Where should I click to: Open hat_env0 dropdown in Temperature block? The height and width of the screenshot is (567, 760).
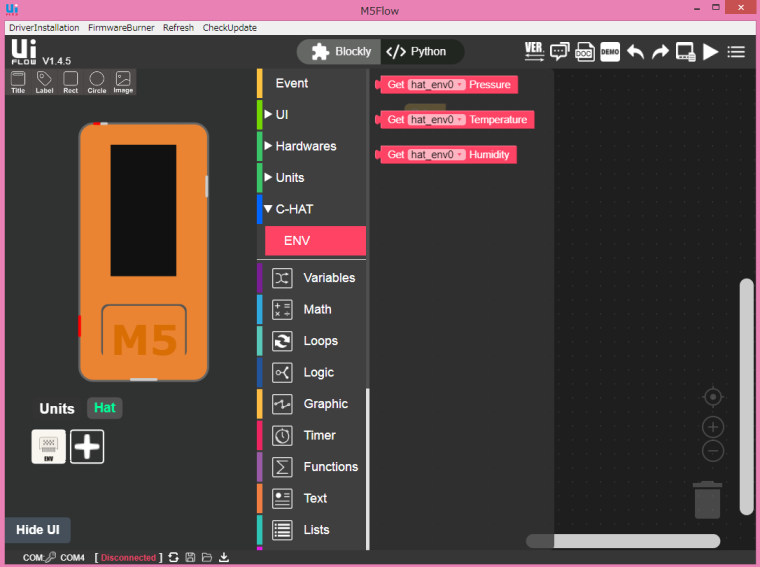pos(437,120)
